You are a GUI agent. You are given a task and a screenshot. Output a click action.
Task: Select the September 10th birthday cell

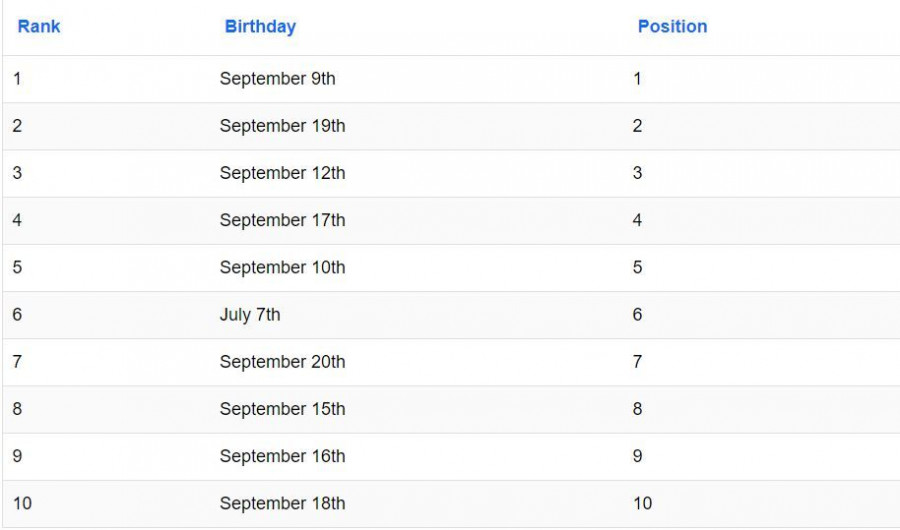[282, 268]
